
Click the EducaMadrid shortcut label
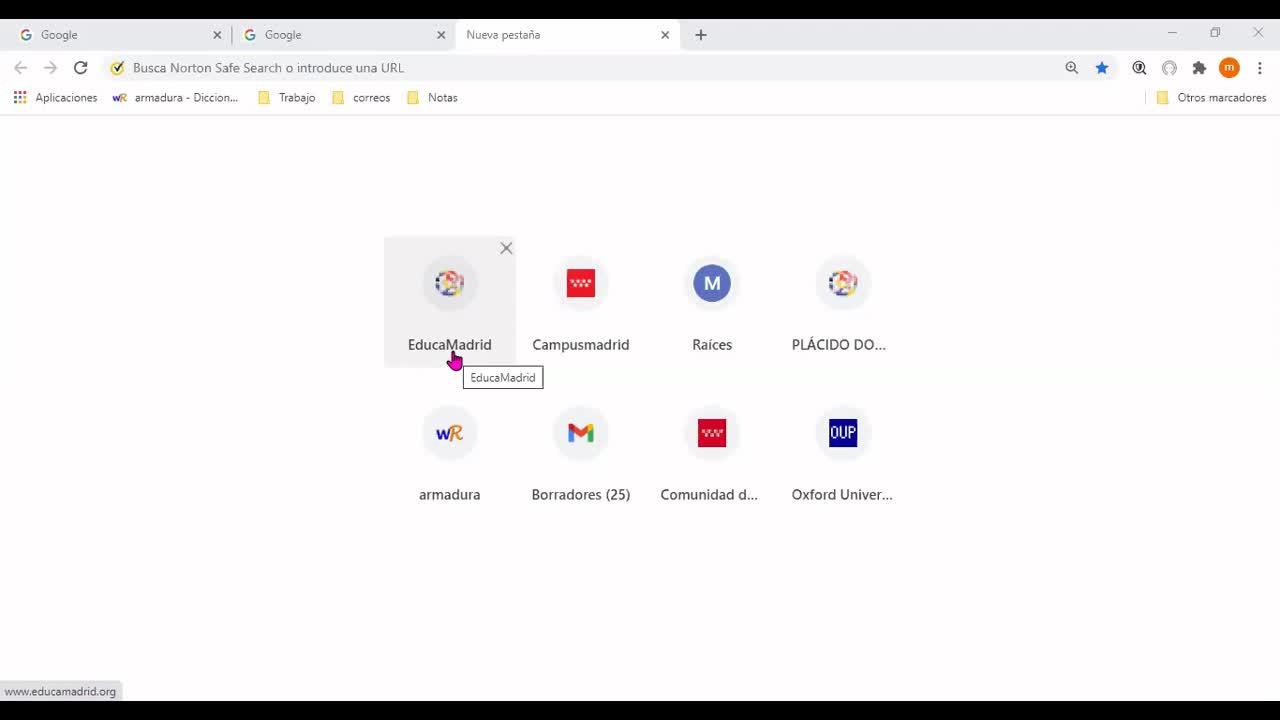click(450, 345)
